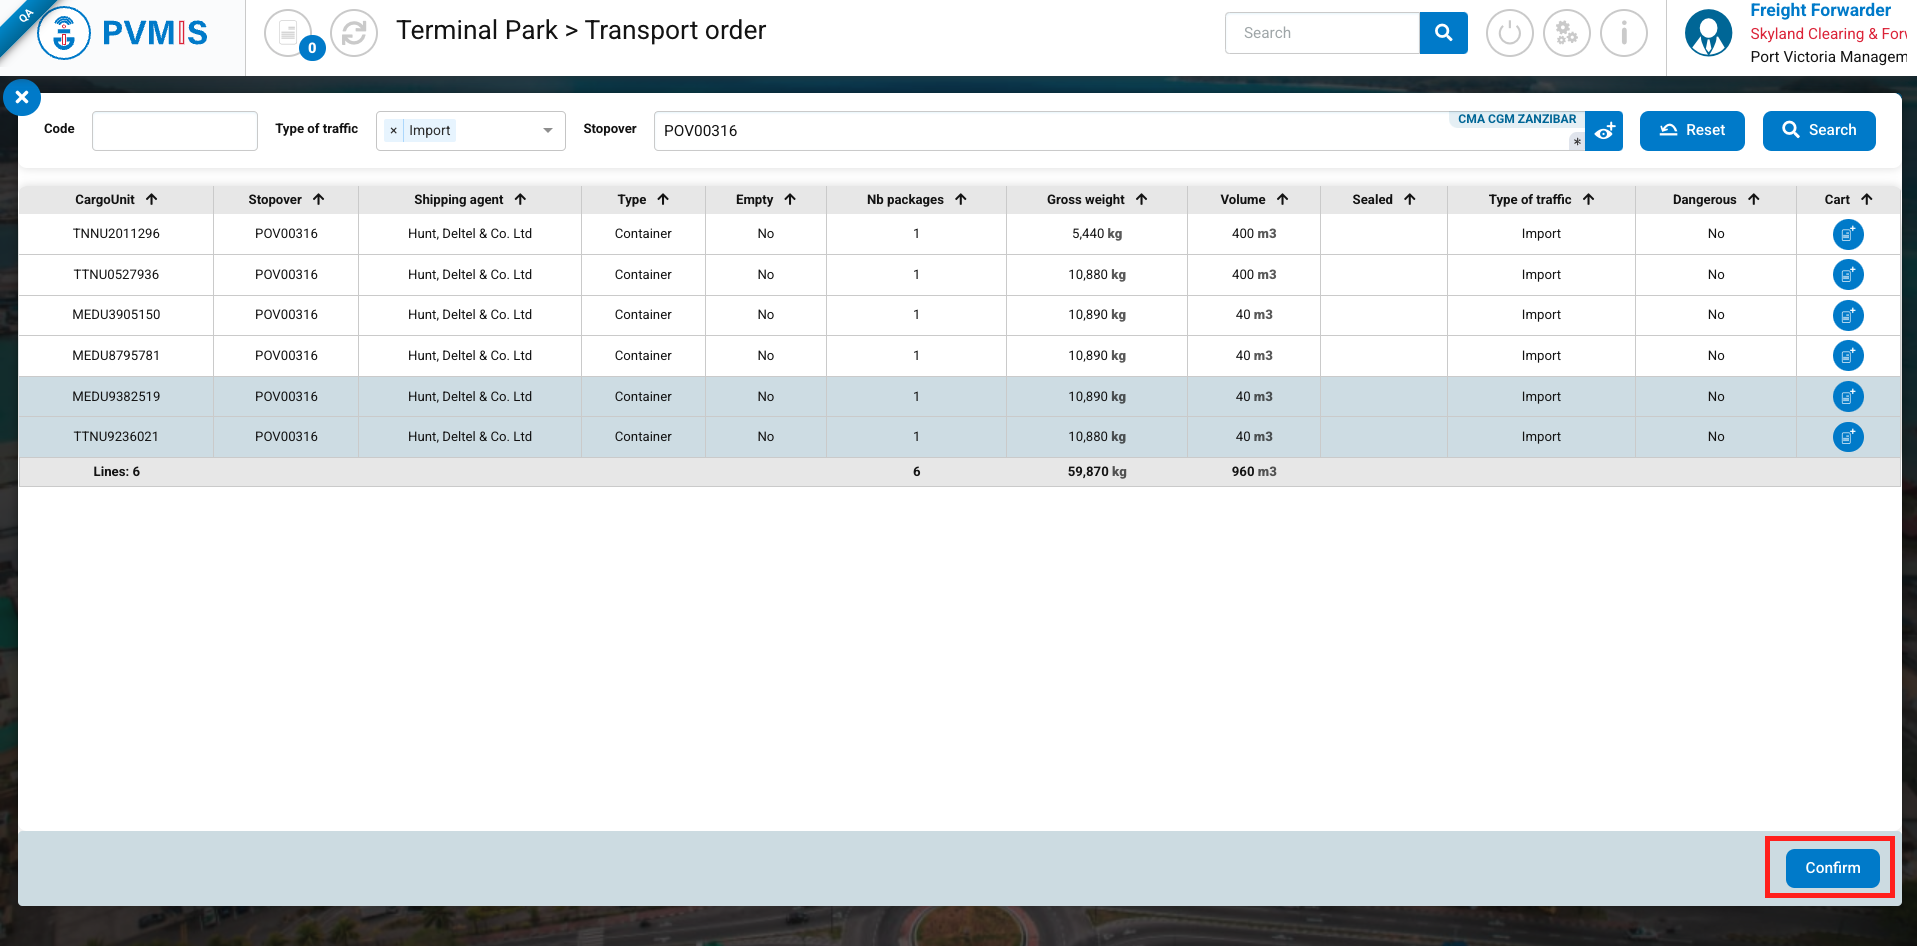1917x946 pixels.
Task: Click the cart icon for TTNU9236021 row
Action: [1847, 437]
